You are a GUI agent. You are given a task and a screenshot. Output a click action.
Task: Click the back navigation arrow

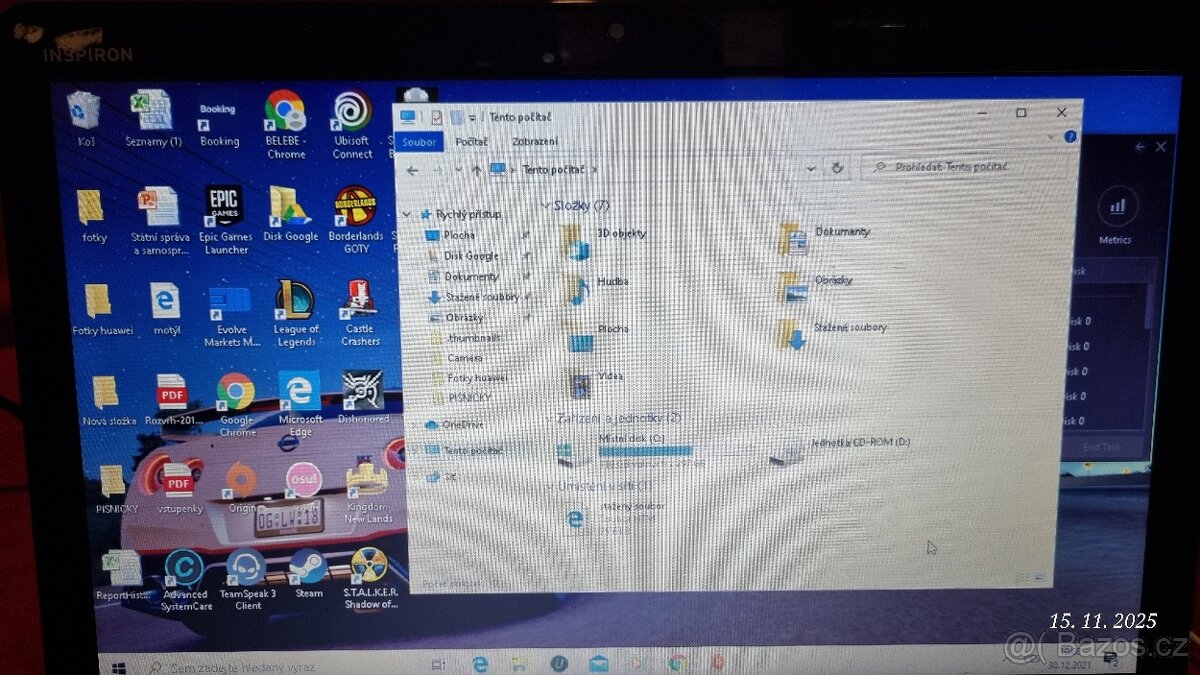coord(413,169)
